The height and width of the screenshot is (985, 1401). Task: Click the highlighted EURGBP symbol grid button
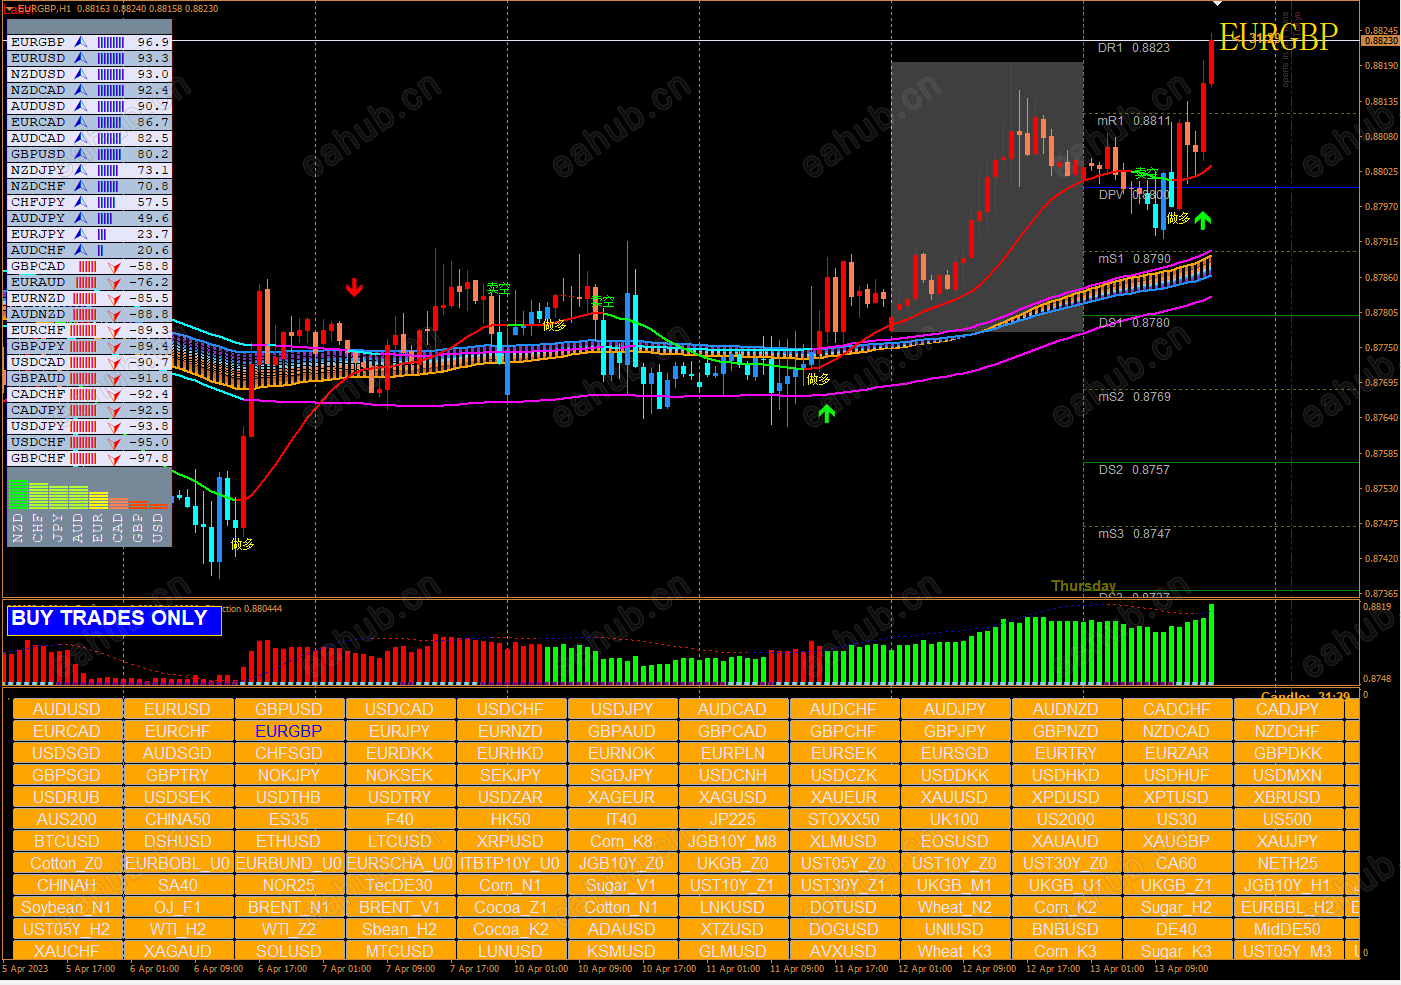289,731
